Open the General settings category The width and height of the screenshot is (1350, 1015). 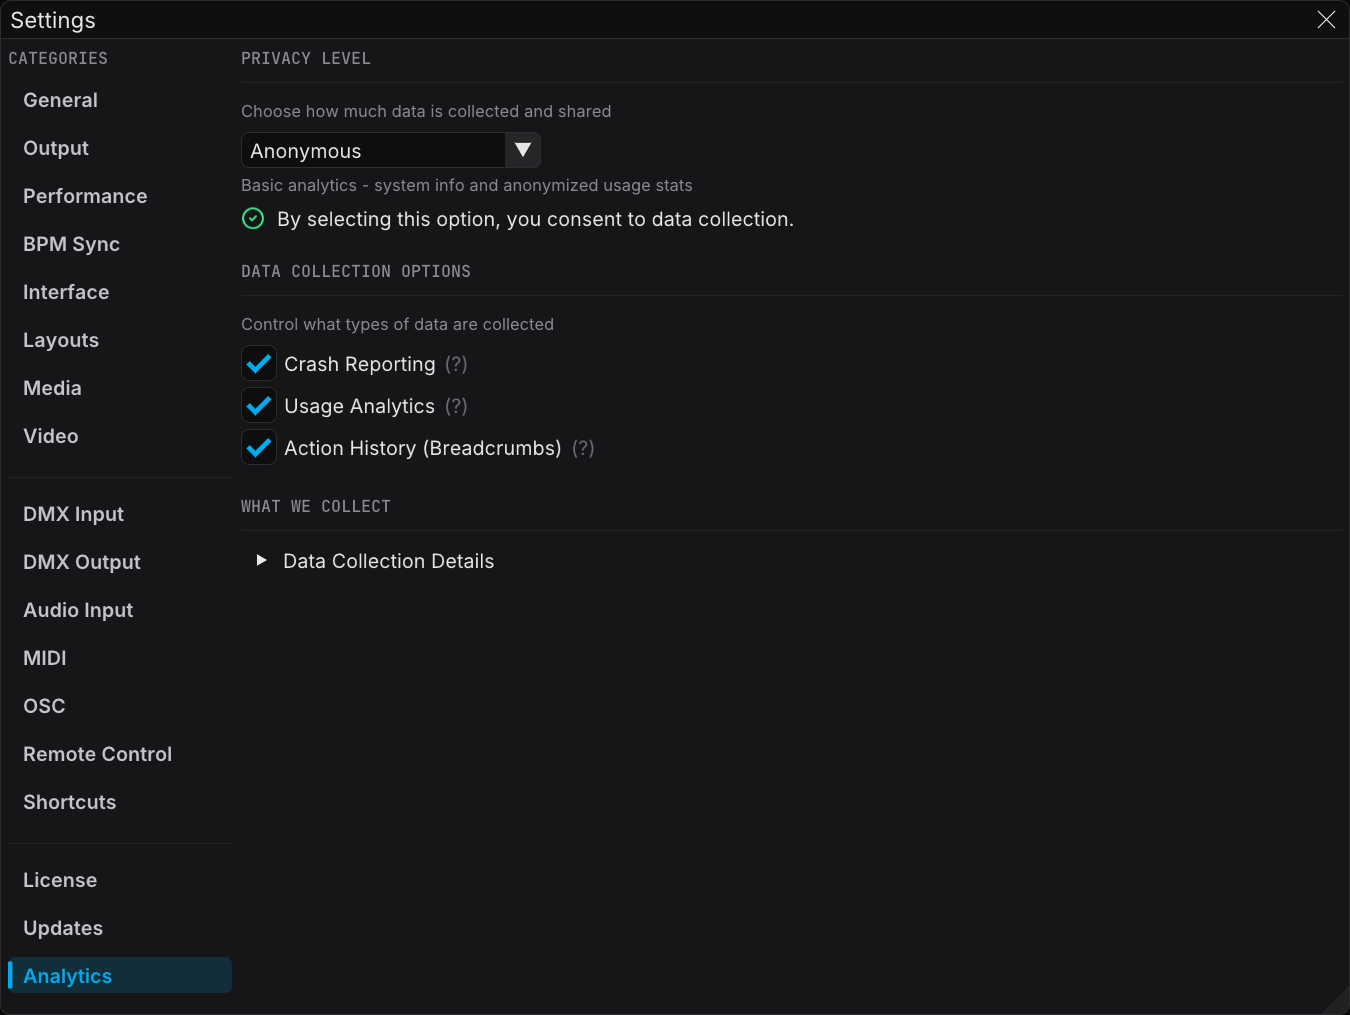point(120,100)
